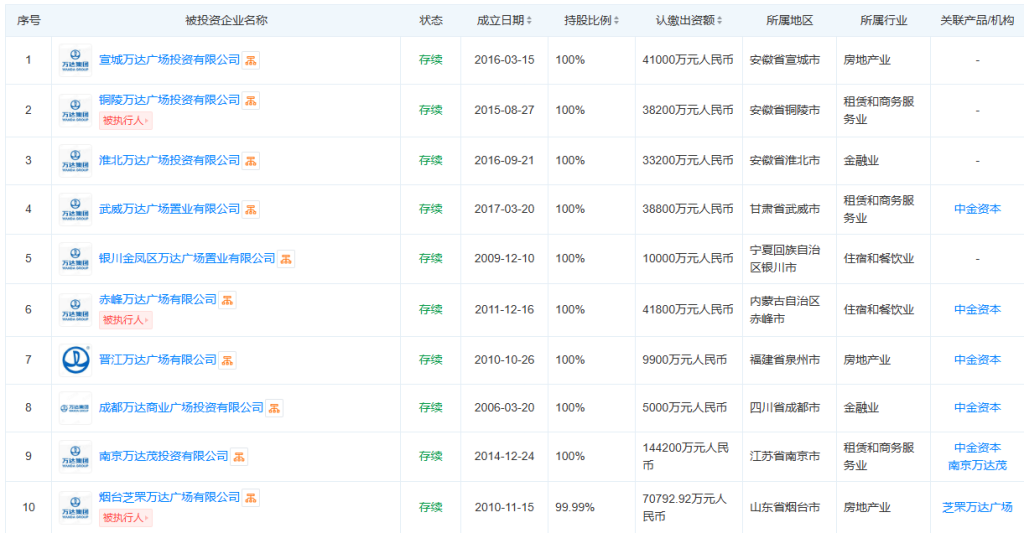The height and width of the screenshot is (533, 1024).
Task: Click the 南京万达茂 related product link
Action: [977, 466]
